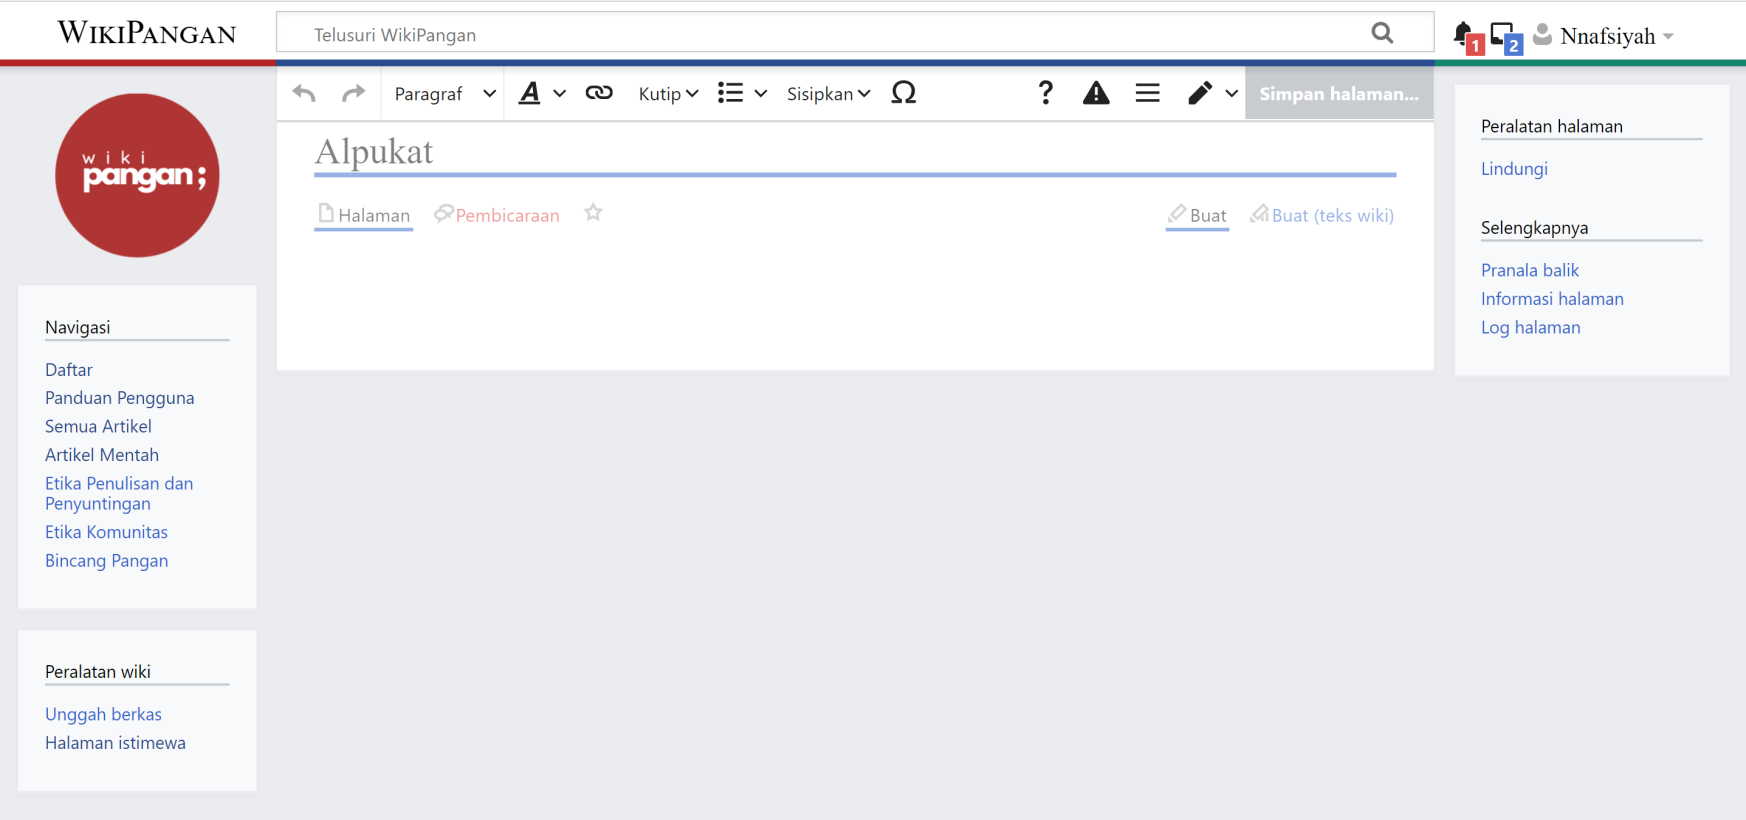This screenshot has height=820, width=1746.
Task: Click the Simpan halaman button
Action: [x=1338, y=94]
